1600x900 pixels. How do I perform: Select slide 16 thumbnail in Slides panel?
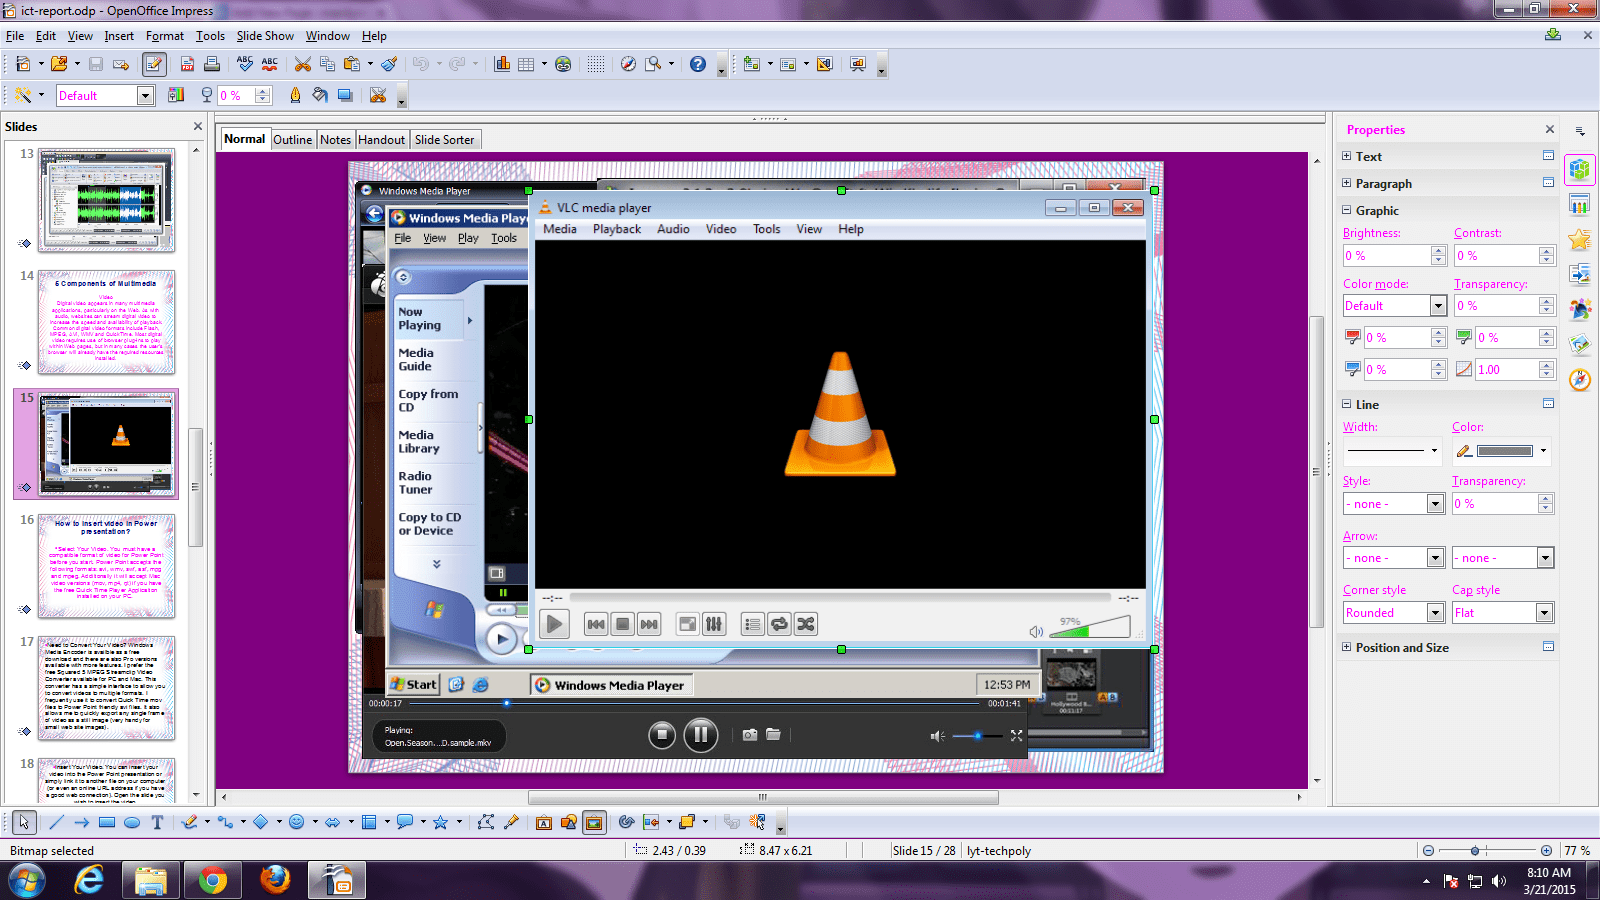(107, 566)
